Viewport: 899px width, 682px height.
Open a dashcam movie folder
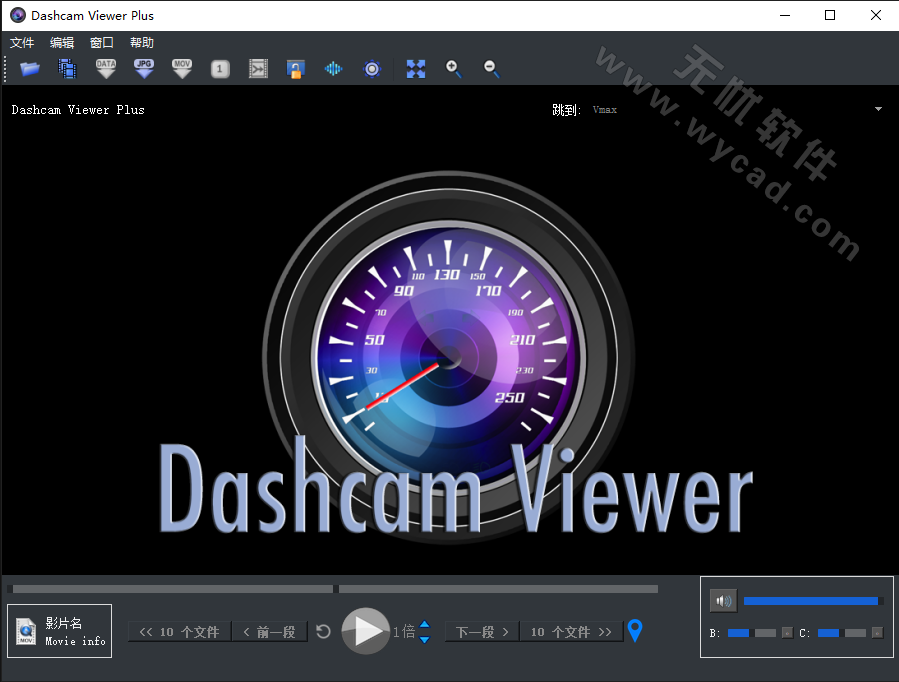click(x=29, y=69)
